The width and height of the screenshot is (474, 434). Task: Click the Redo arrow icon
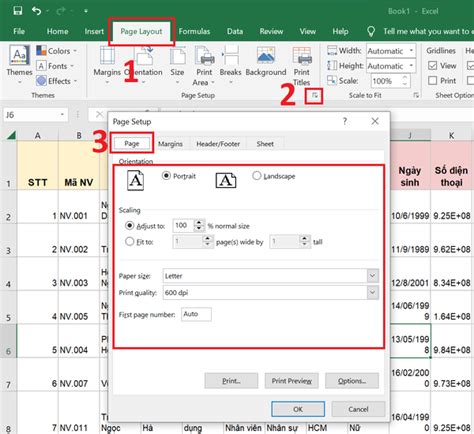pyautogui.click(x=61, y=11)
